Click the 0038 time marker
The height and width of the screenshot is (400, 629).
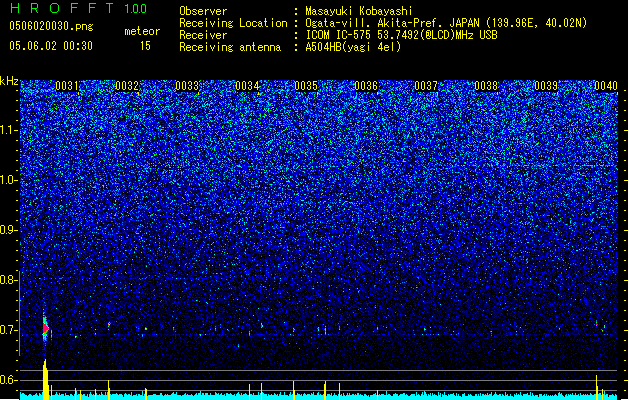[x=486, y=86]
